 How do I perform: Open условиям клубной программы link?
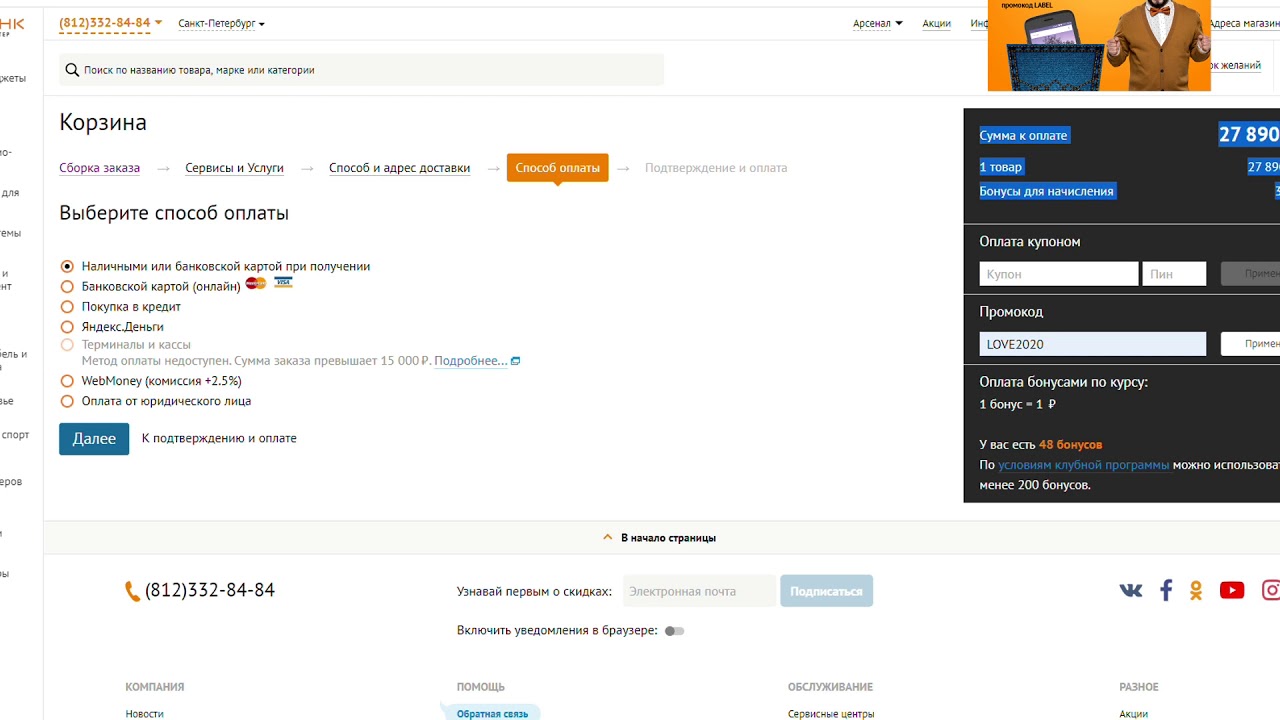tap(1084, 465)
